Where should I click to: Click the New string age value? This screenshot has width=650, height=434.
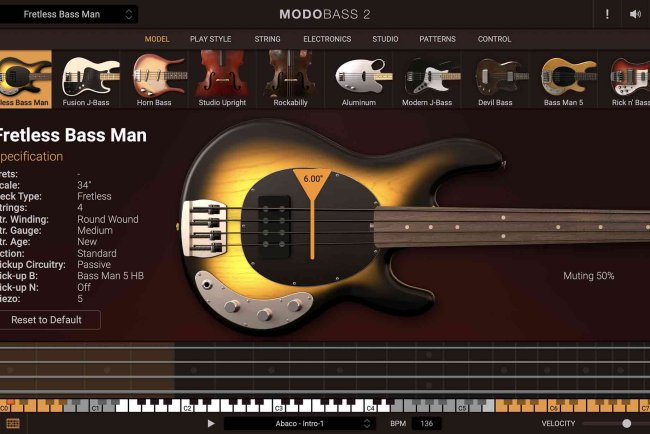[x=87, y=242]
